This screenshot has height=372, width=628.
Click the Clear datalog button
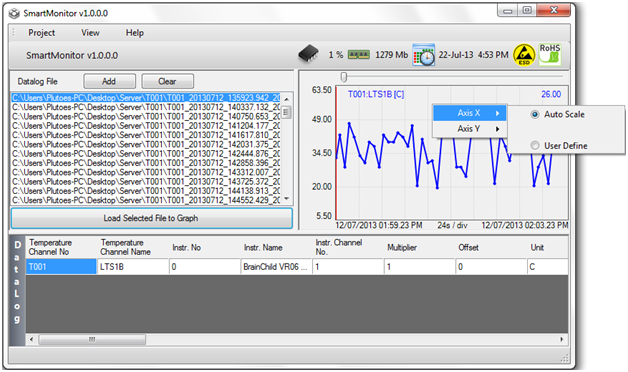pos(167,81)
